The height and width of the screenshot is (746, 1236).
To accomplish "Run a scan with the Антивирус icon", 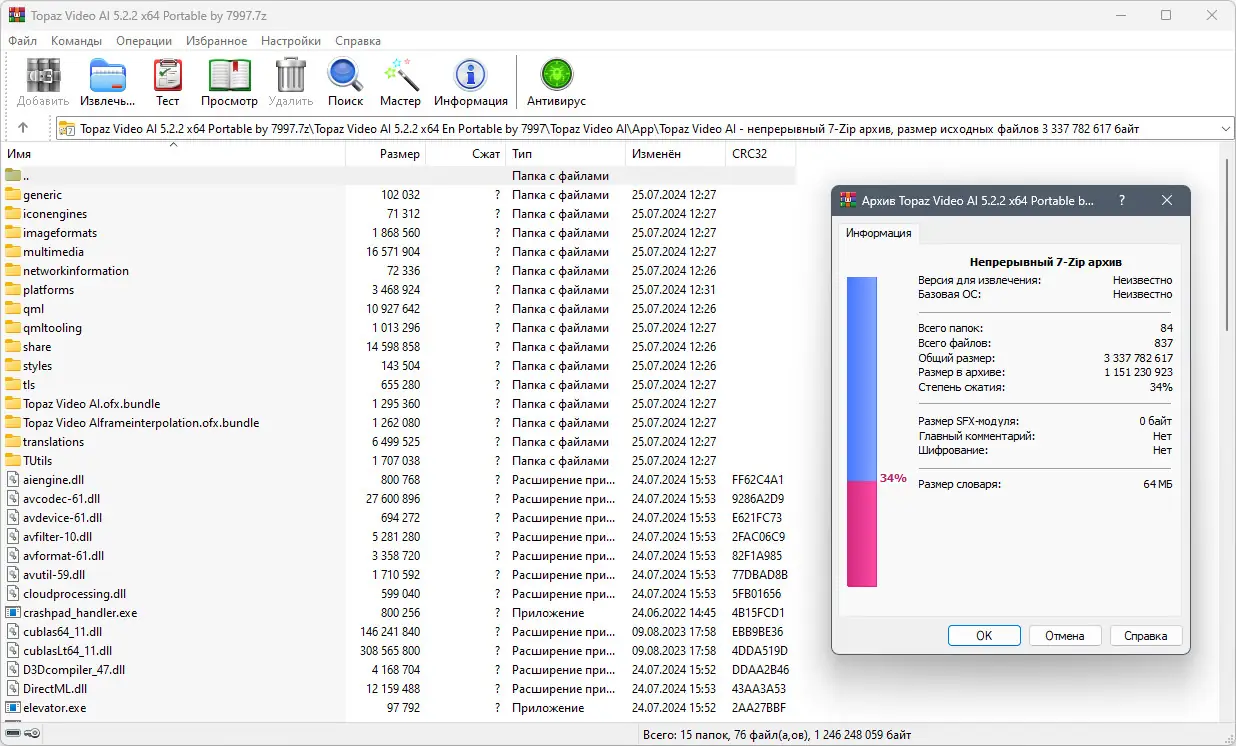I will pos(556,80).
